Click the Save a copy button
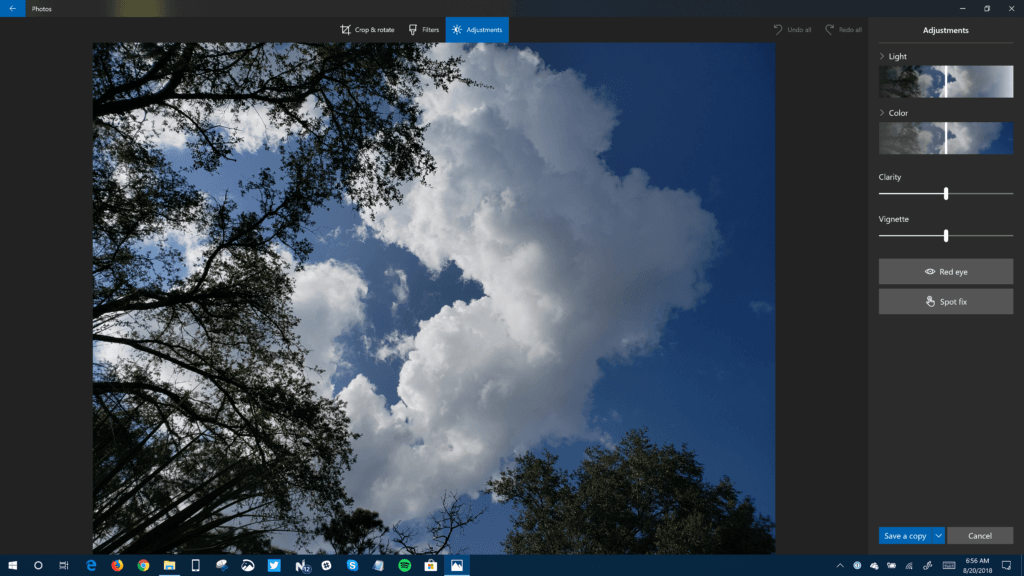The width and height of the screenshot is (1024, 576). pos(905,536)
